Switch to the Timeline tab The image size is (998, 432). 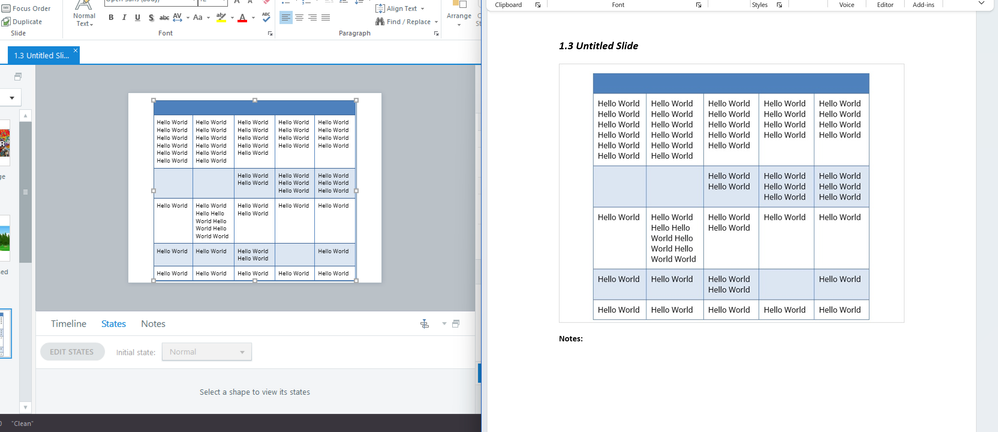[68, 324]
